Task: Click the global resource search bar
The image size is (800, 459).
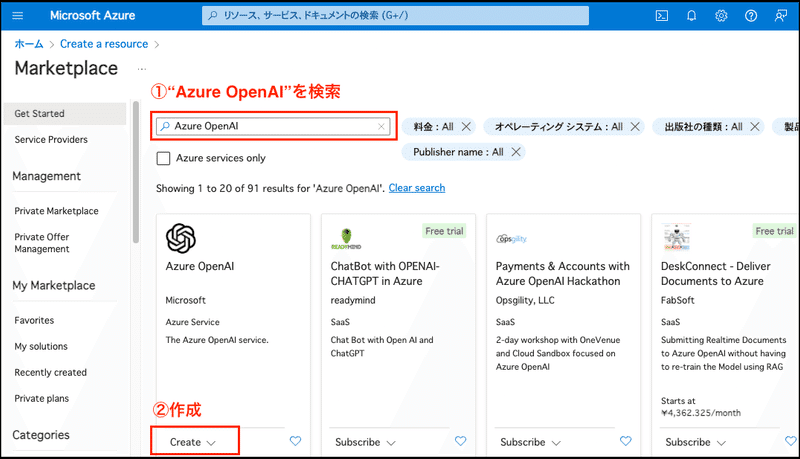Action: click(395, 15)
